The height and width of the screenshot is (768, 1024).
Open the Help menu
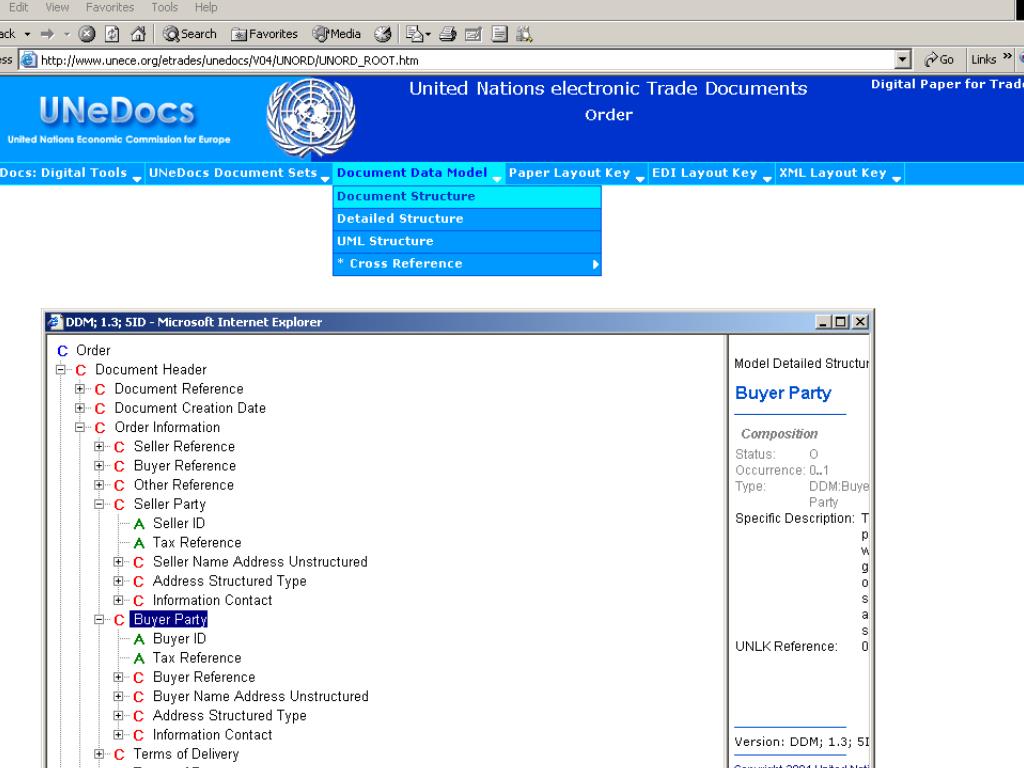coord(206,7)
